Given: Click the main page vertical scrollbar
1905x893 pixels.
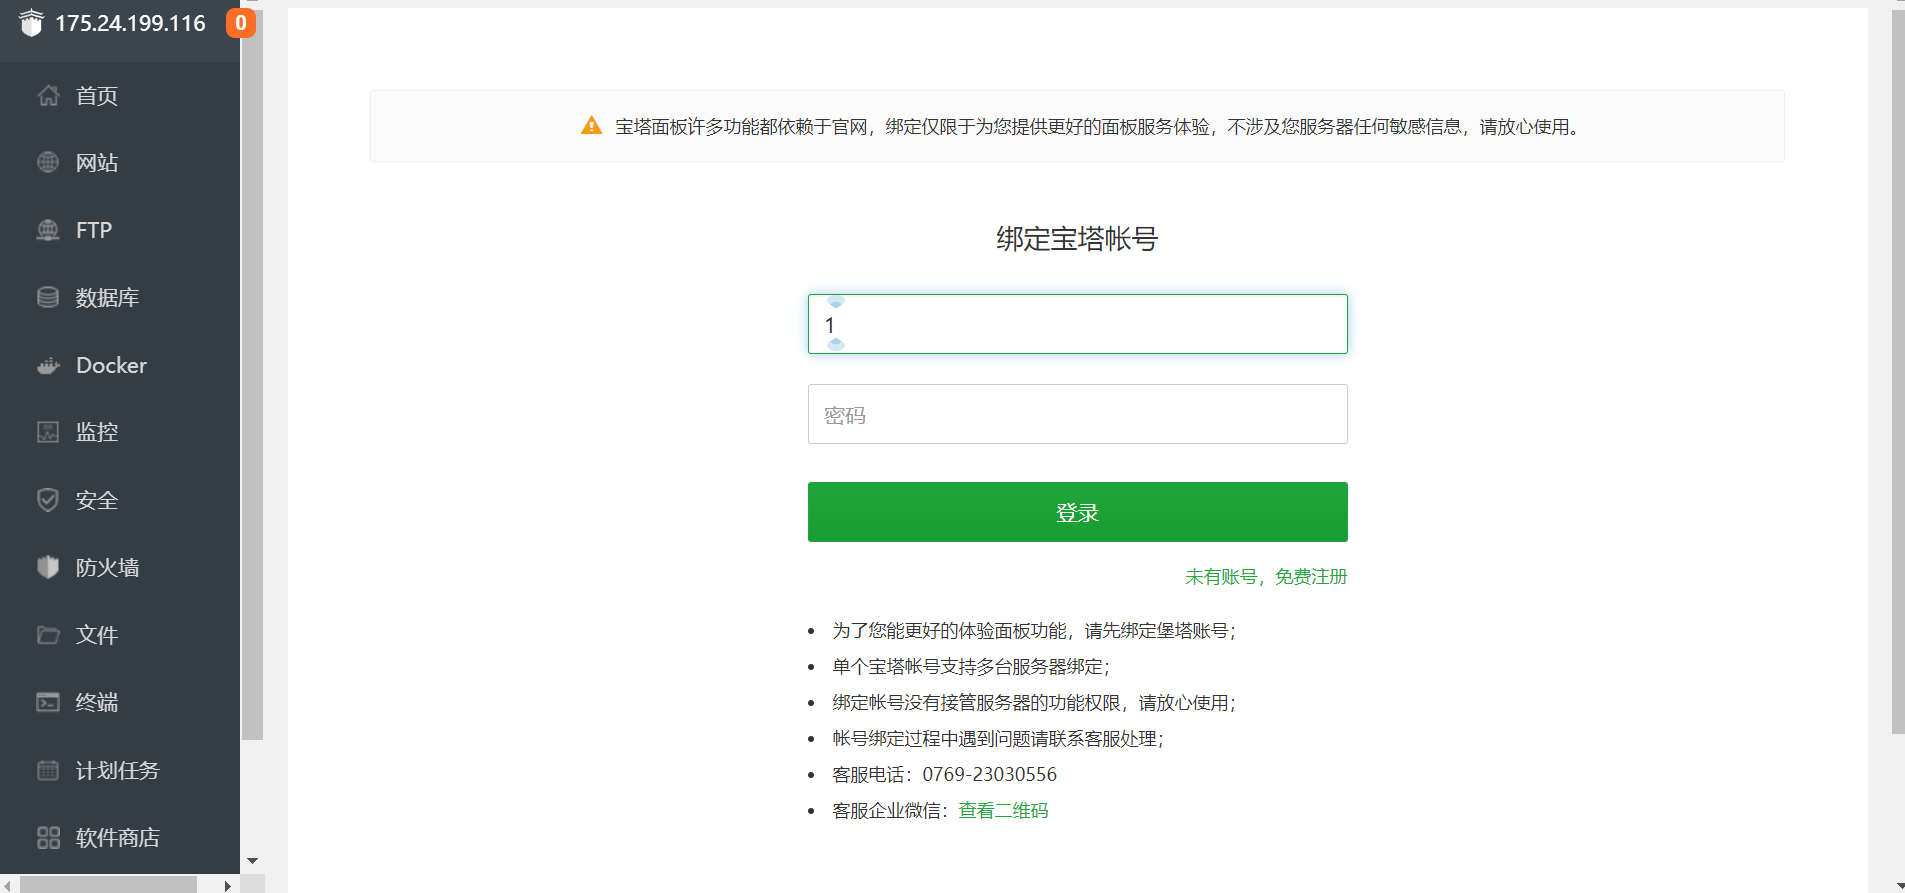Looking at the screenshot, I should click(x=1898, y=372).
